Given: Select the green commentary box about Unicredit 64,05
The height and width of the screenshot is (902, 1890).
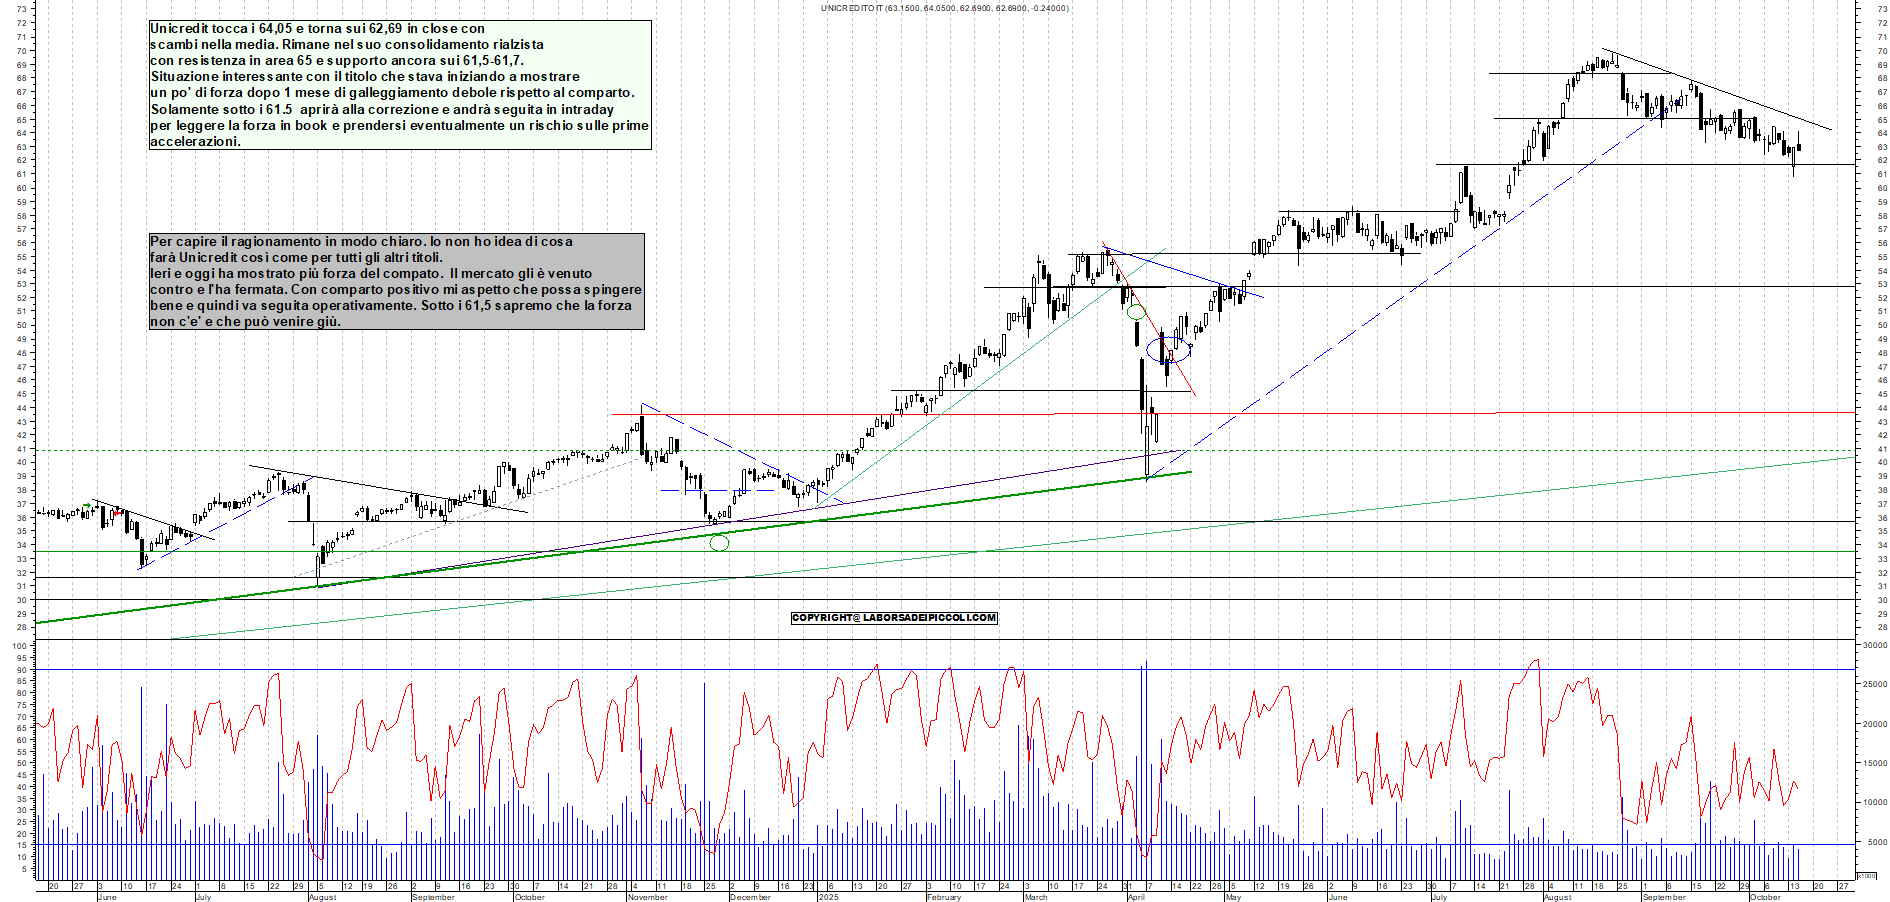Looking at the screenshot, I should (x=400, y=85).
